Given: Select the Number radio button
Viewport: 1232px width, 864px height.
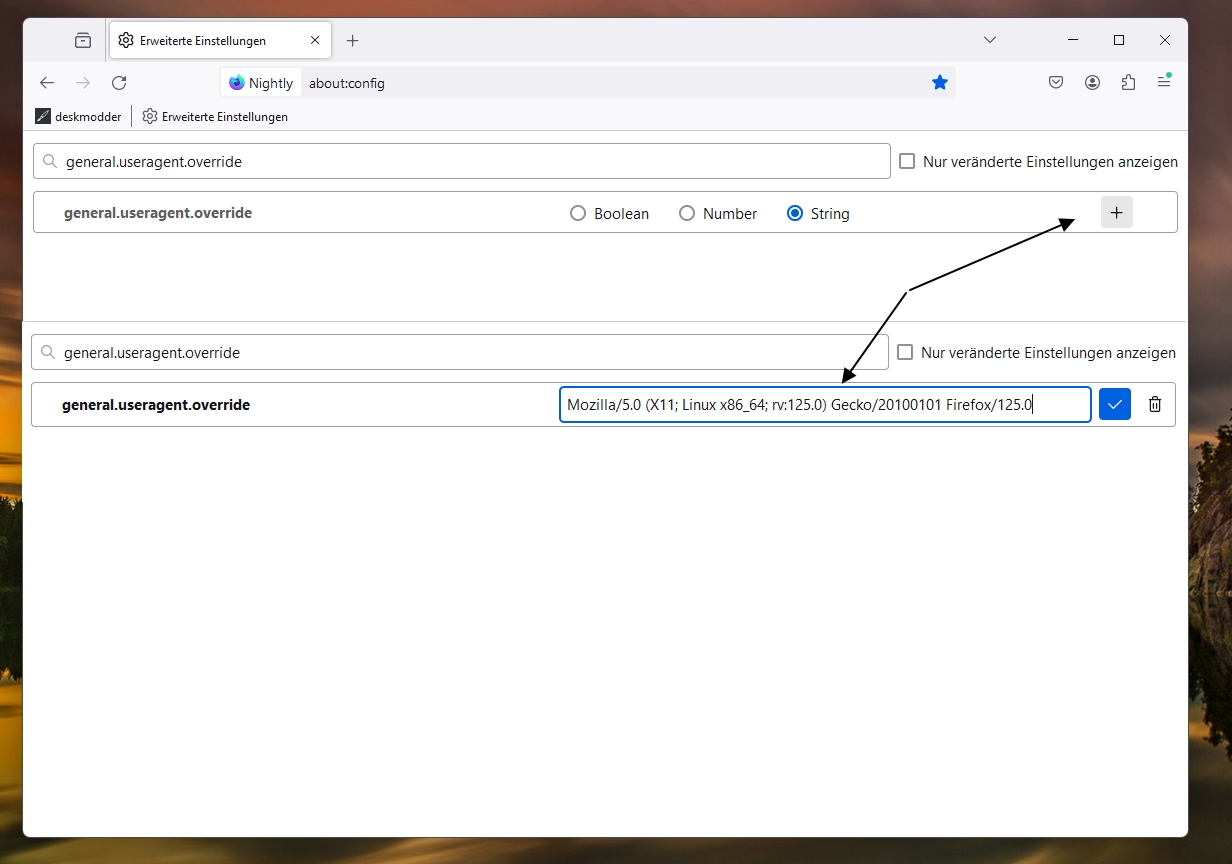Looking at the screenshot, I should 686,213.
